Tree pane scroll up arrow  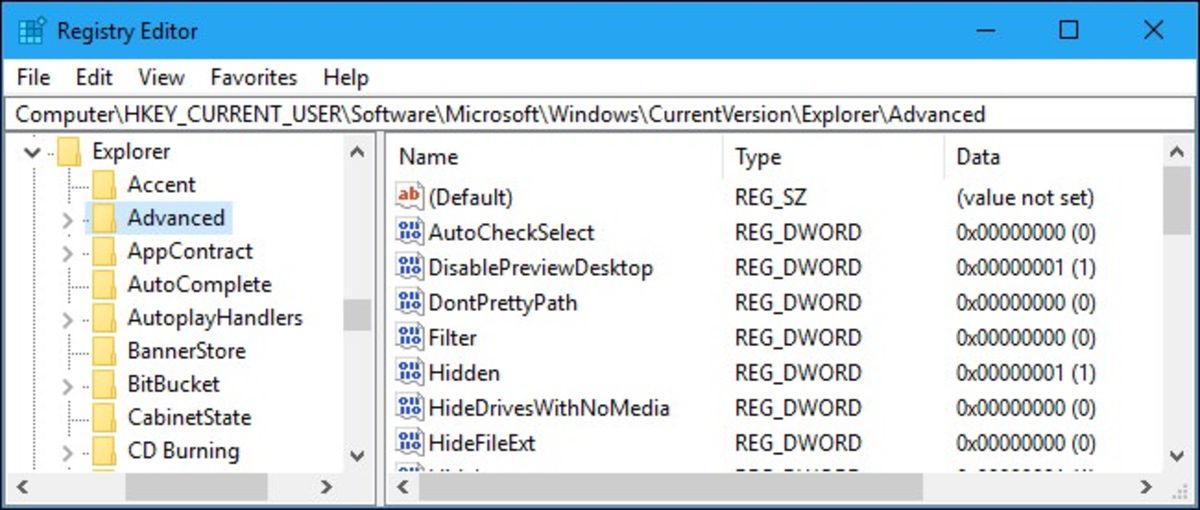357,152
